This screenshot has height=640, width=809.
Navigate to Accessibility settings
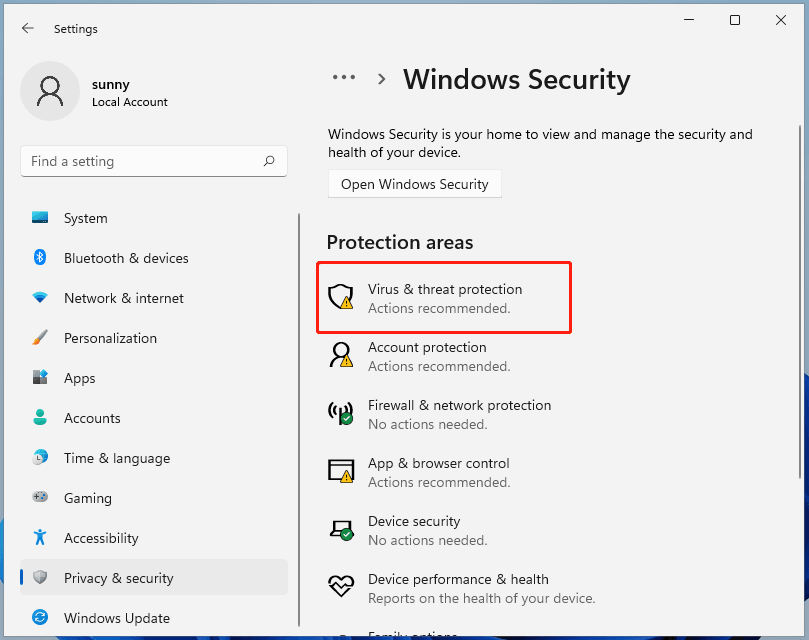(x=101, y=538)
